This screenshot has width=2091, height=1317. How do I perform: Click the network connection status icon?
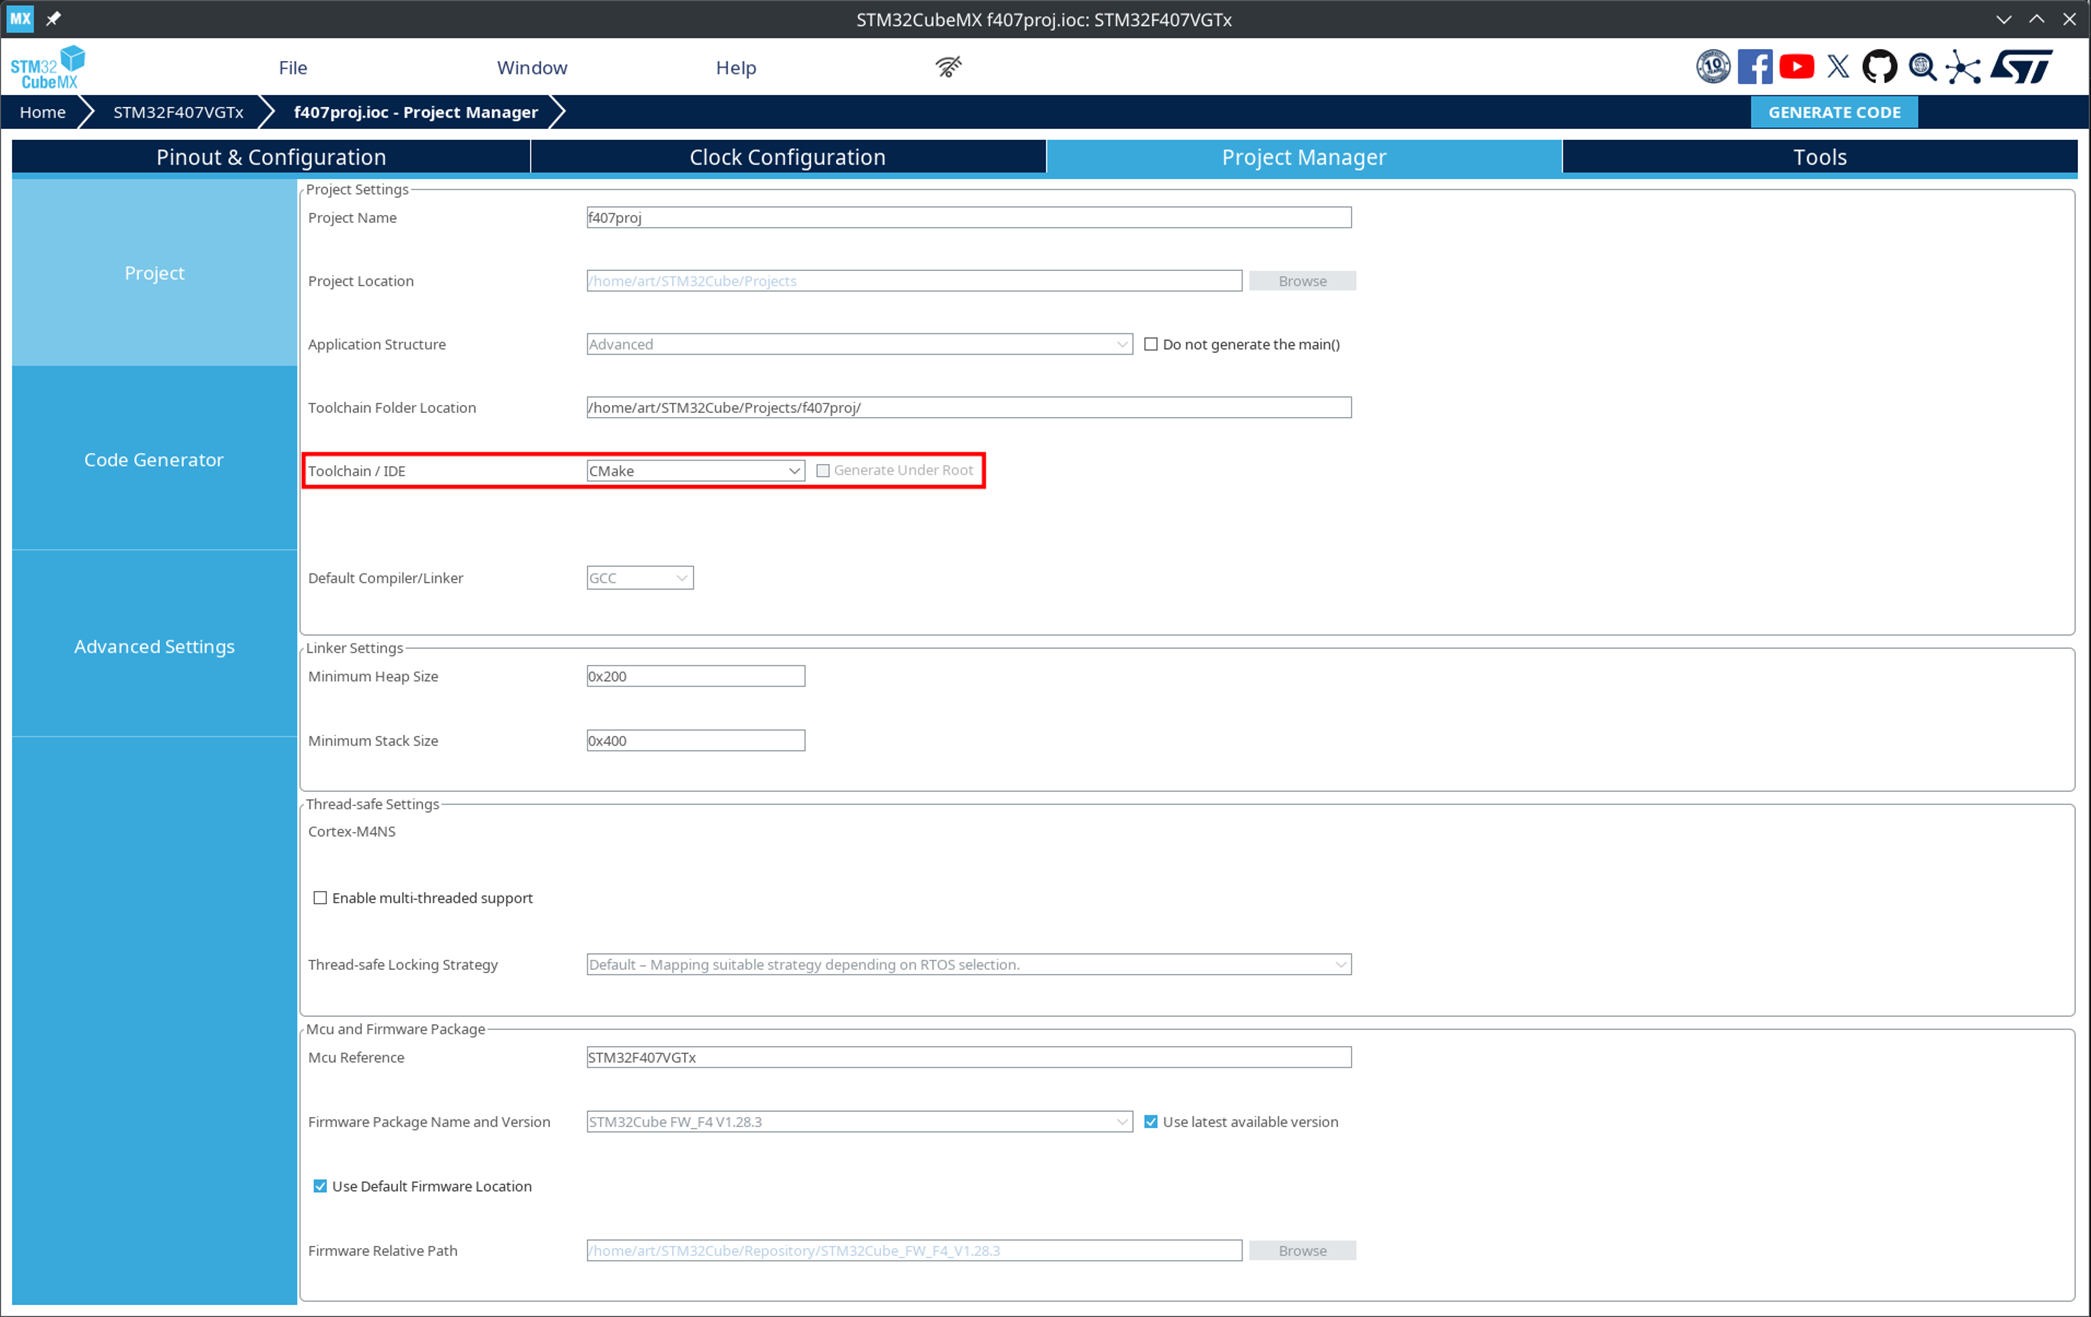coord(948,67)
